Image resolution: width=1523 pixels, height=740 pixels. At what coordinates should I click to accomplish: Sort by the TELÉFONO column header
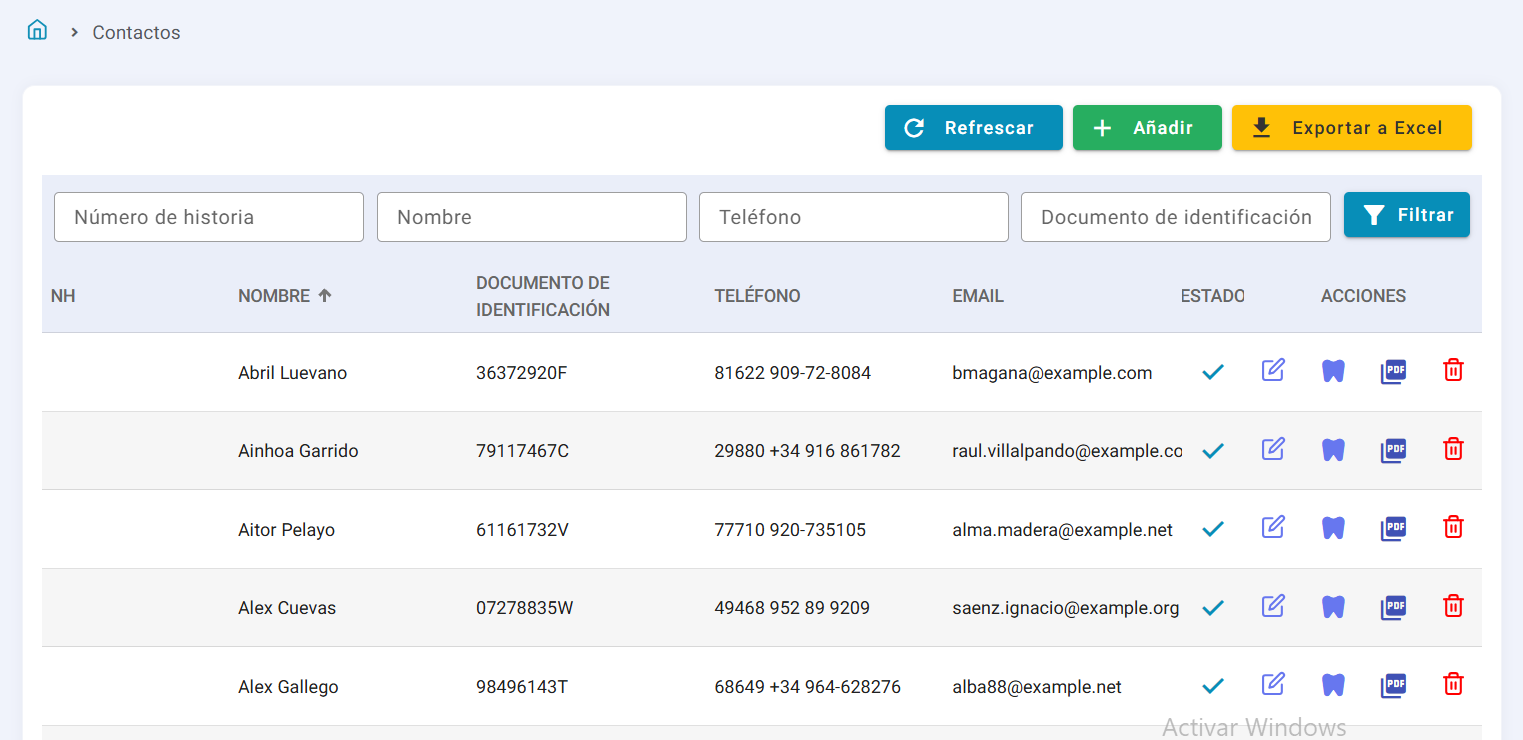click(757, 296)
